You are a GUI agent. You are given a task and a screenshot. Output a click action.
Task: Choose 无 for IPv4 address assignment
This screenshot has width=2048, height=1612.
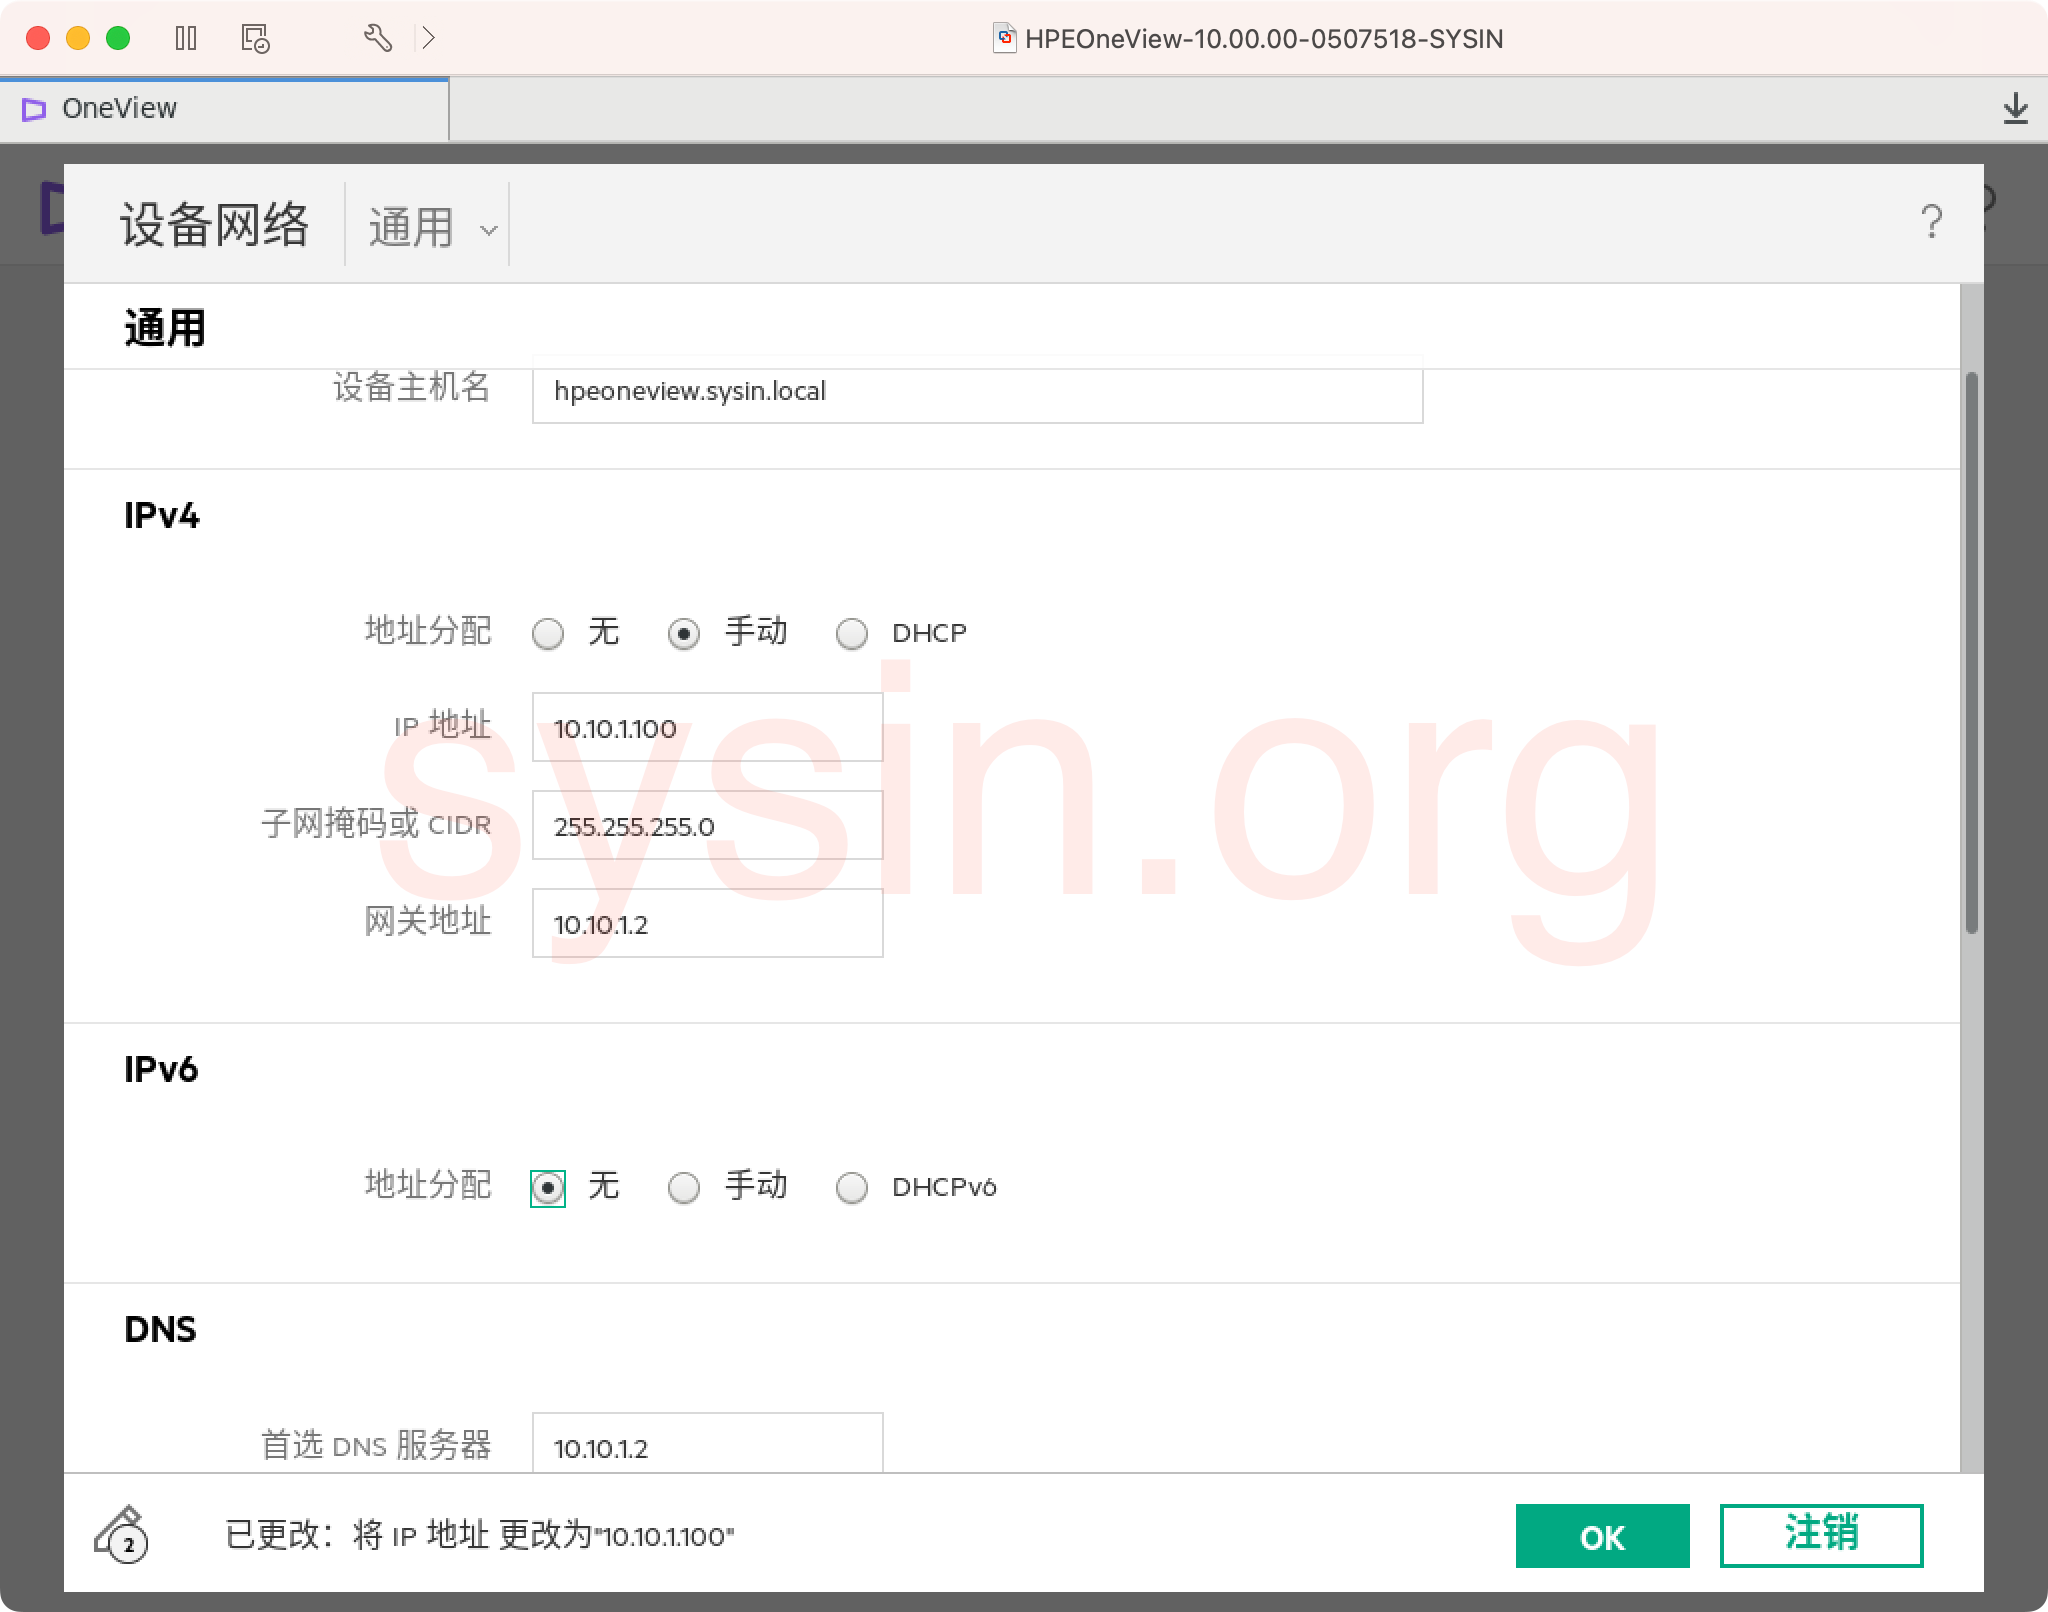coord(549,633)
